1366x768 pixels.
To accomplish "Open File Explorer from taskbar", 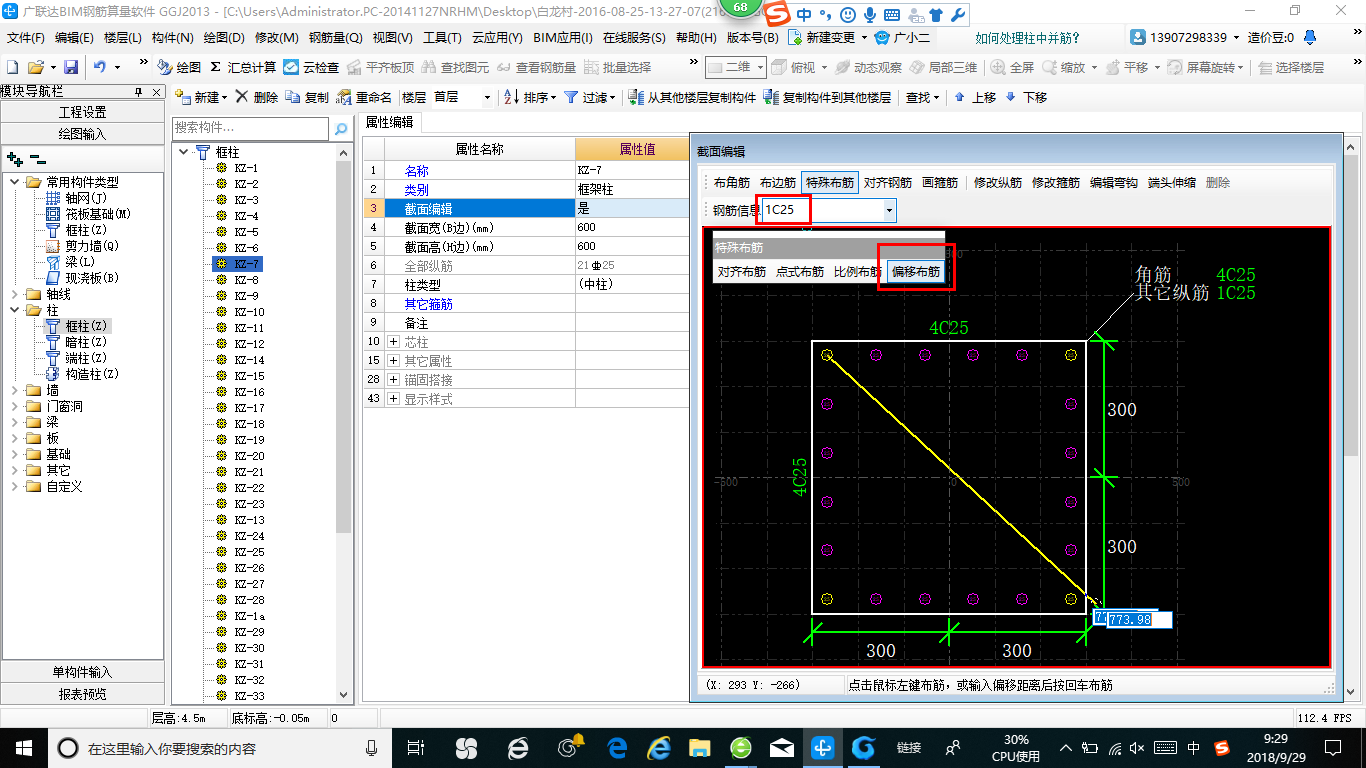I will coord(698,747).
